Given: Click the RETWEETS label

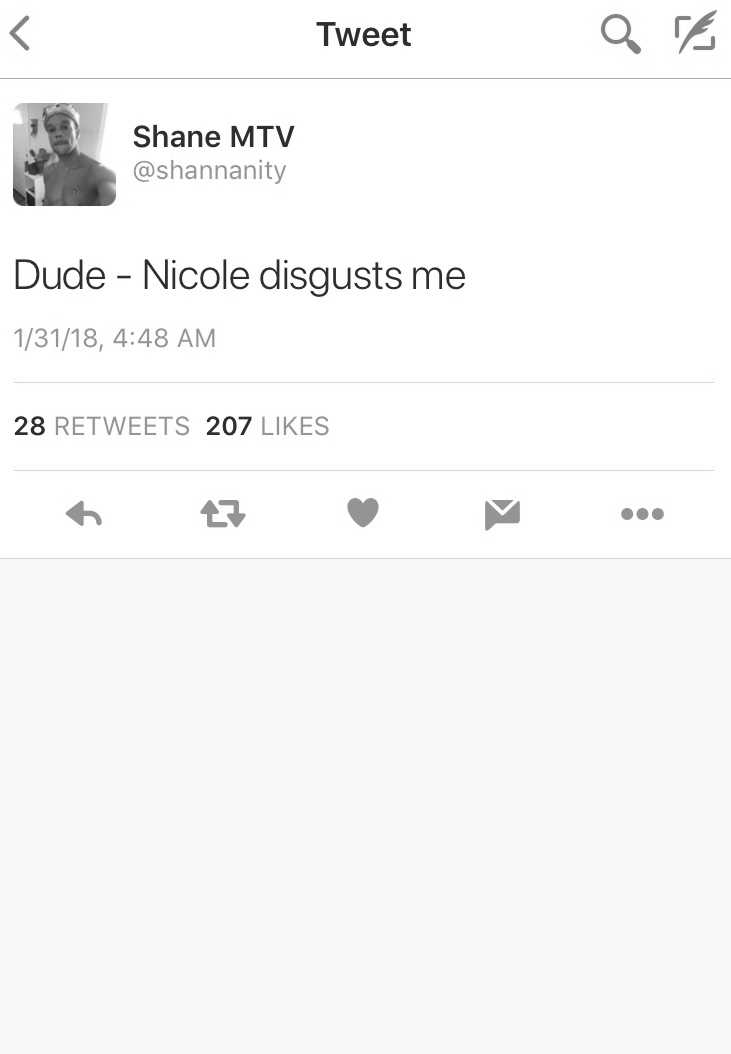Looking at the screenshot, I should [122, 426].
